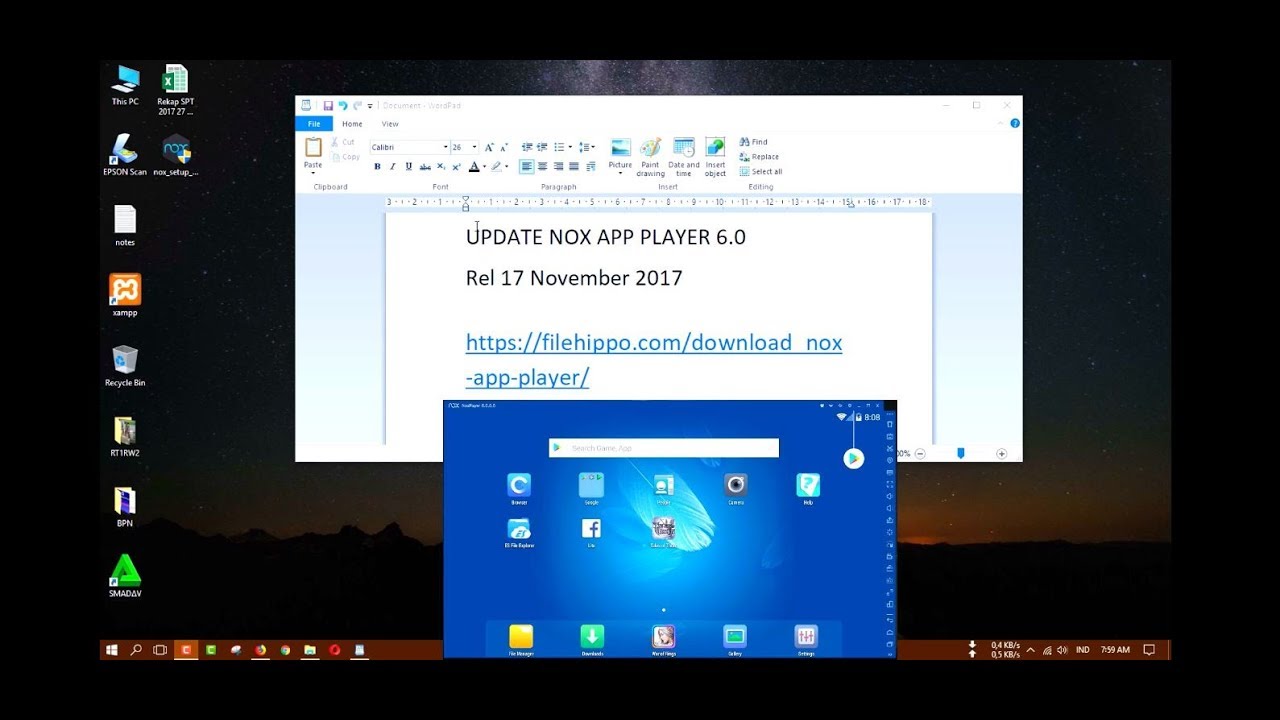Click the Paint drawing icon
Screen dimensions: 1280x720
coord(651,148)
